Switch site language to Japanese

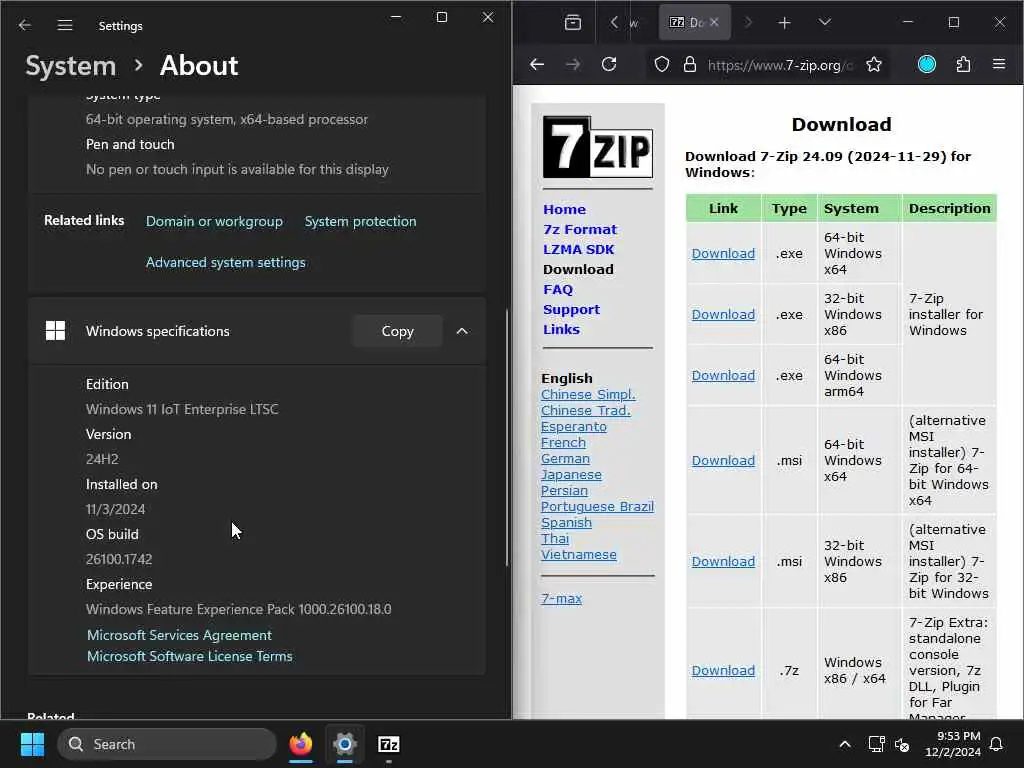(x=571, y=475)
